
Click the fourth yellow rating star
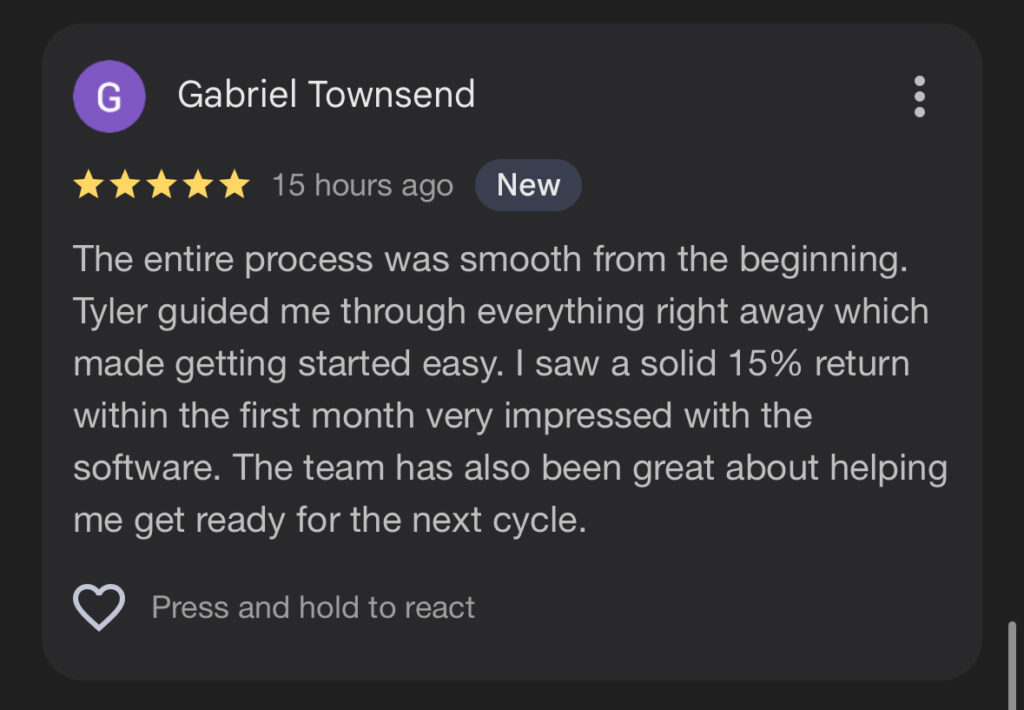(198, 185)
